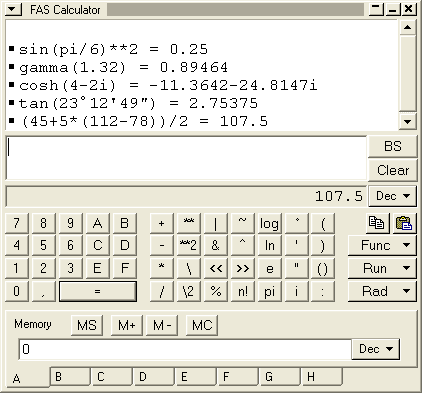Click the square **2 key

point(189,246)
